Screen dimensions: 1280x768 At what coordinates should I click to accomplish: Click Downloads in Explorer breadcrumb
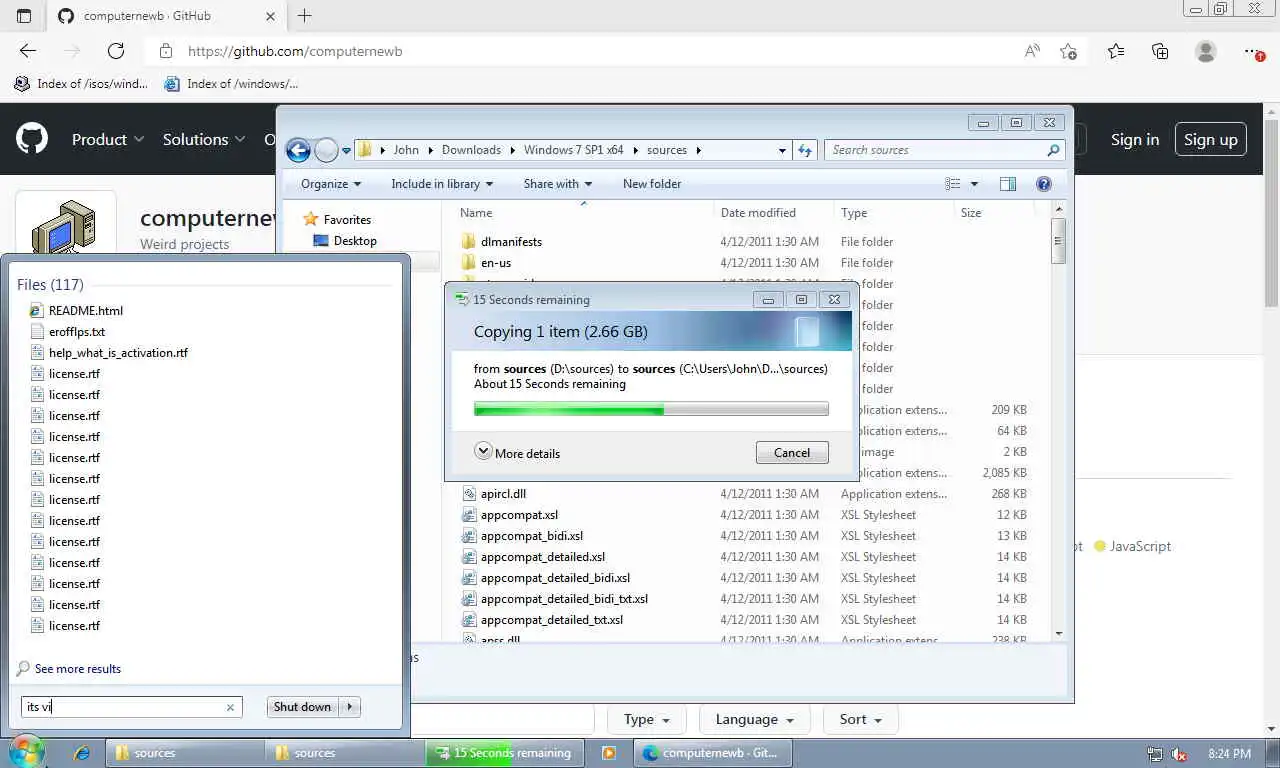click(471, 150)
